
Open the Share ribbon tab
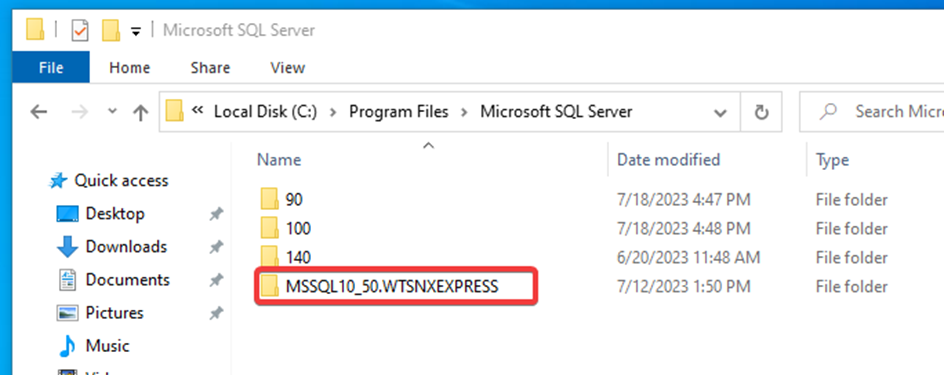tap(210, 67)
